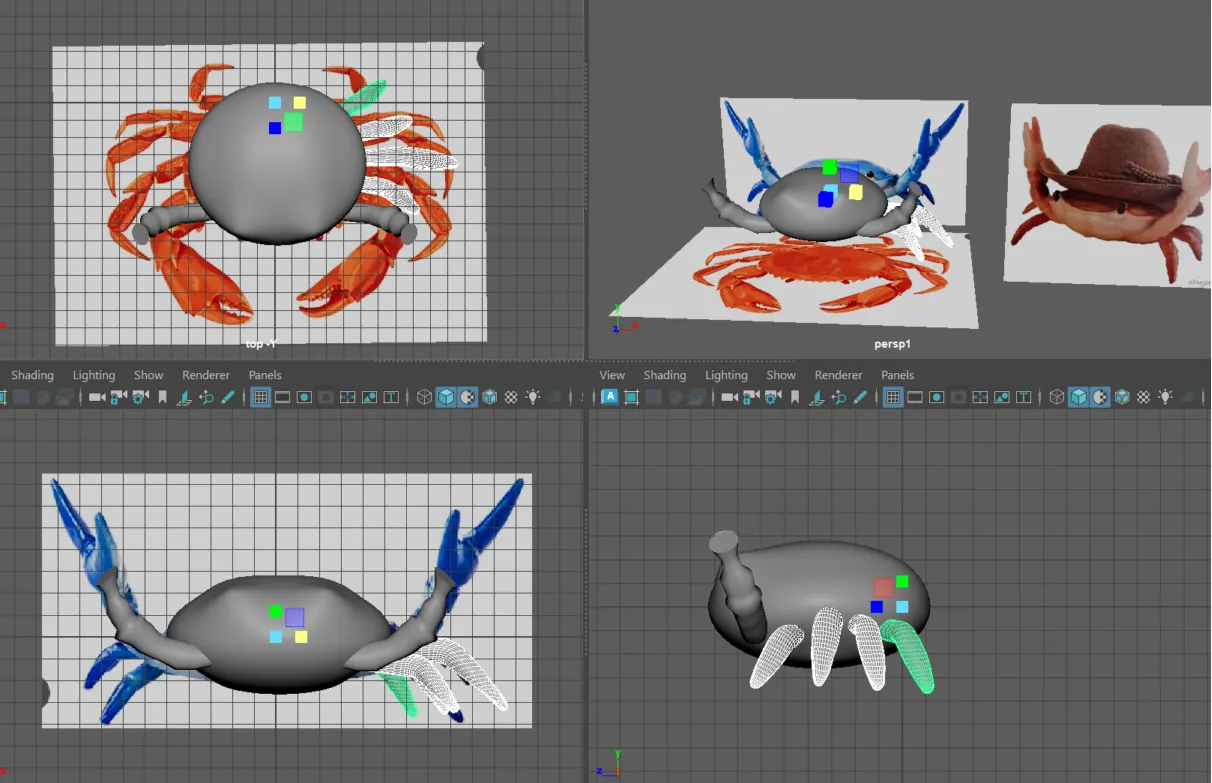Open Lighting menu of front-view panel
1212x783 pixels.
[94, 375]
